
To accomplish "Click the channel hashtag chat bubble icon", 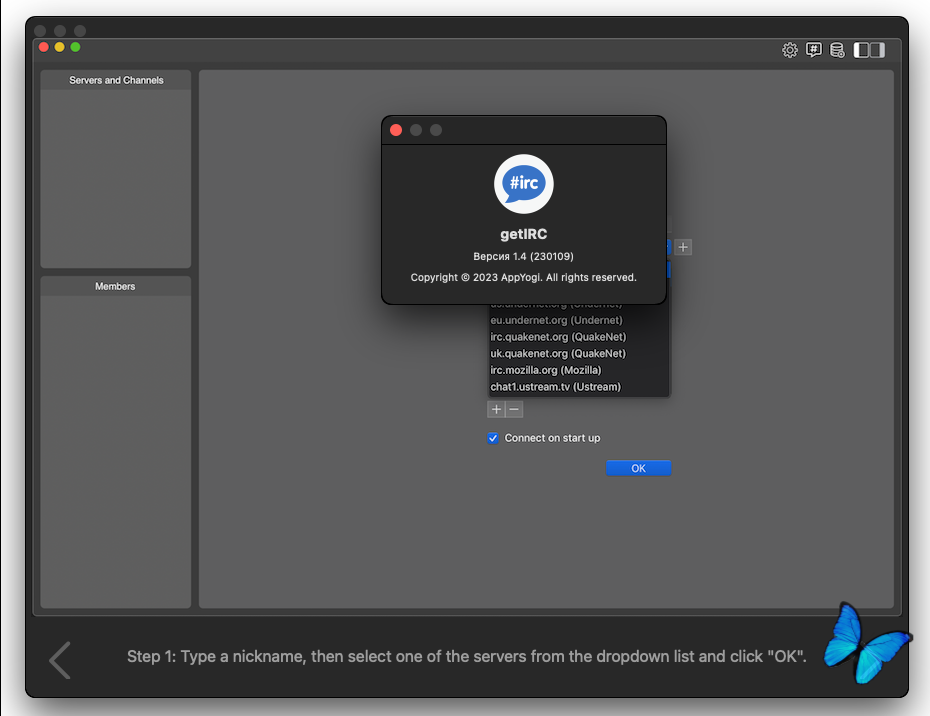I will pos(814,50).
